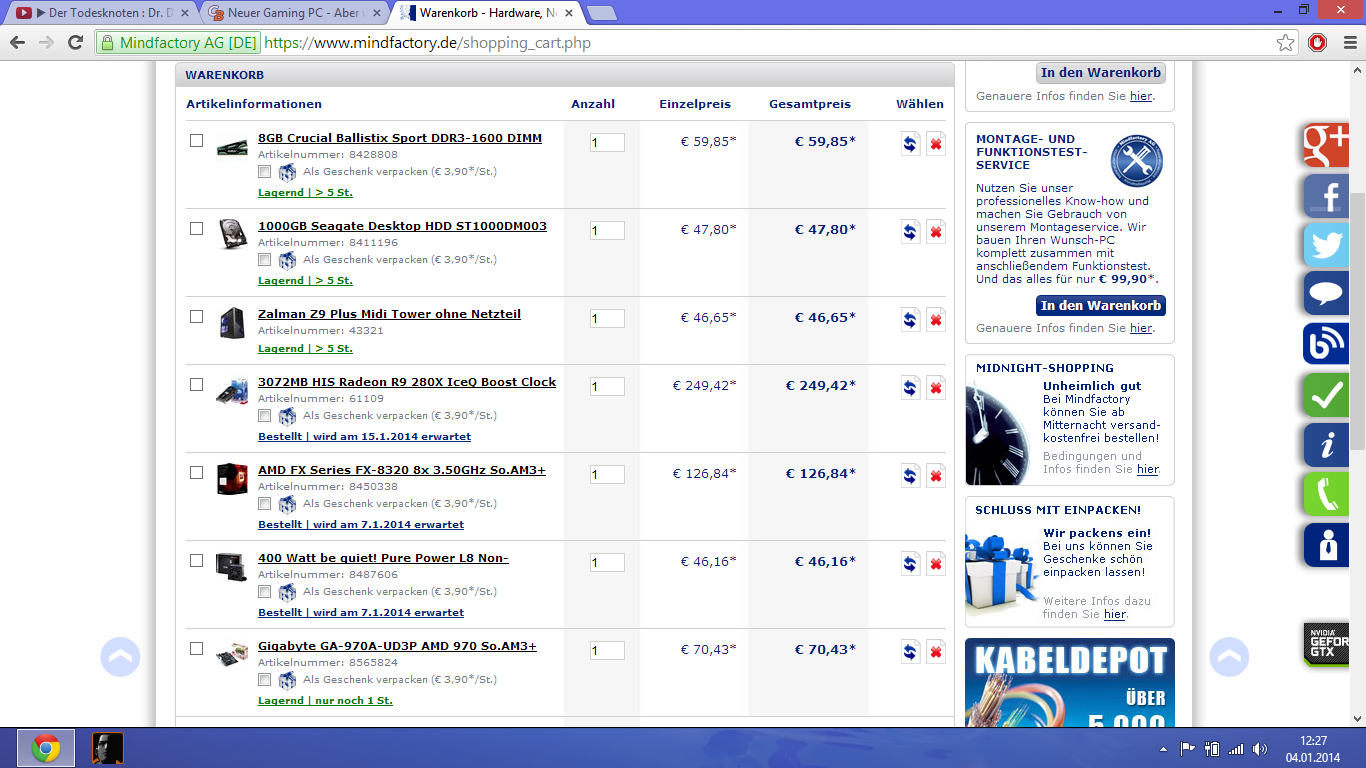The height and width of the screenshot is (768, 1366).
Task: Open the Gigabyte GA-970A-UD3P product link
Action: click(x=397, y=646)
